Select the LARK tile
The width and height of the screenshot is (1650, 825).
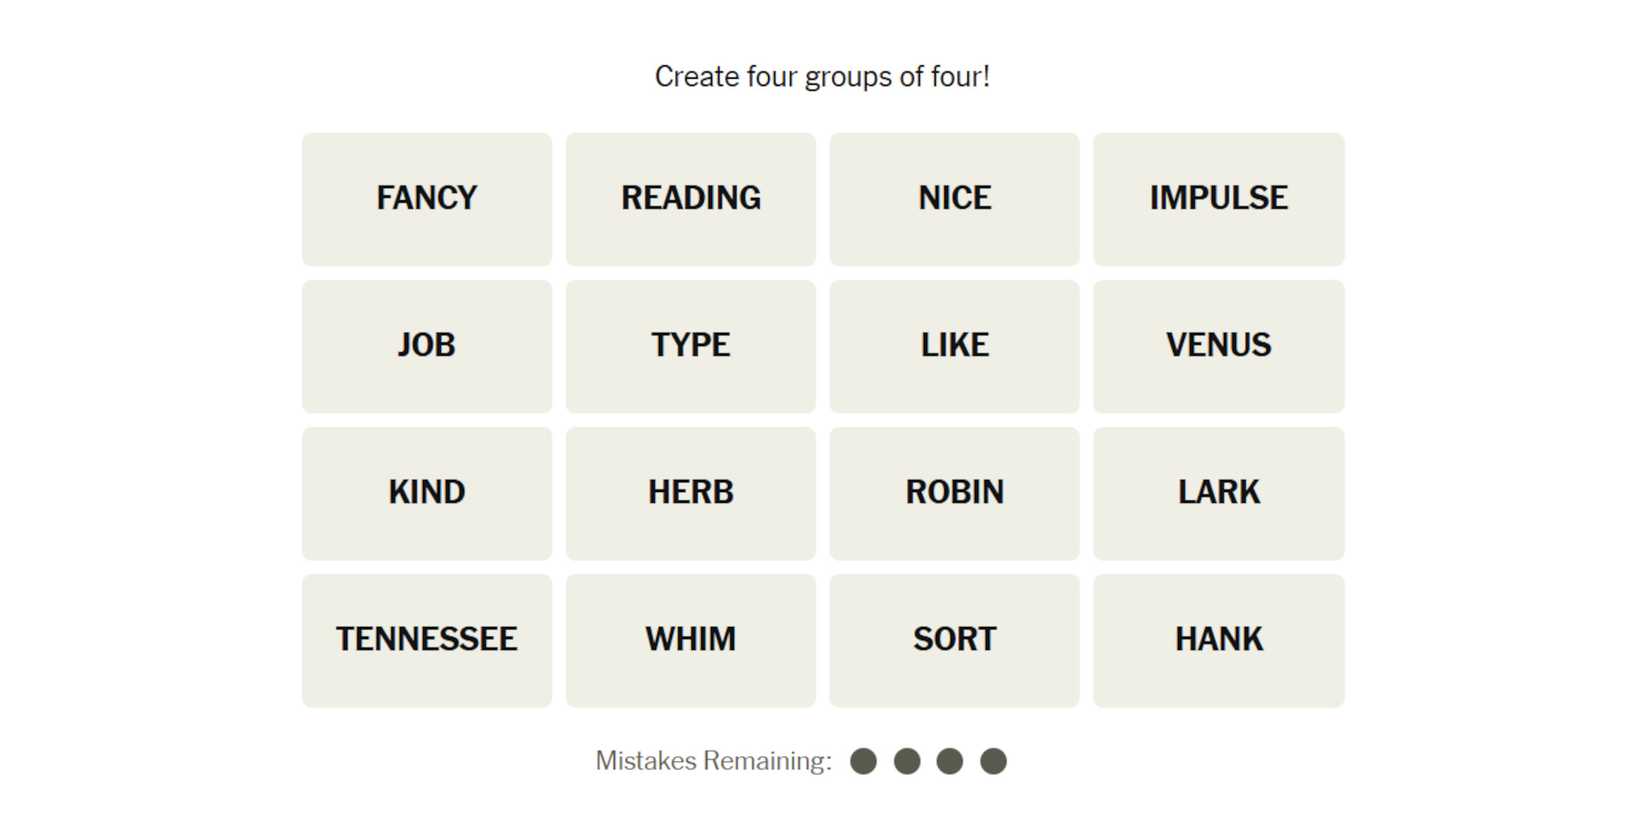tap(1219, 493)
